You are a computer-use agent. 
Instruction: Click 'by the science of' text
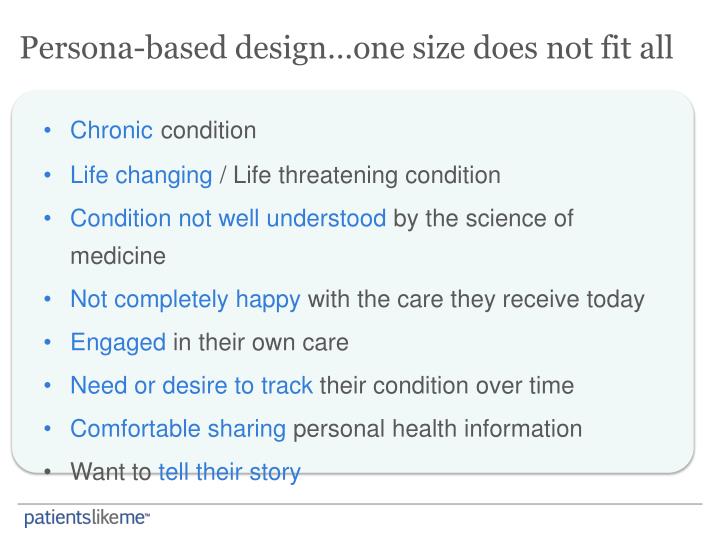click(483, 218)
